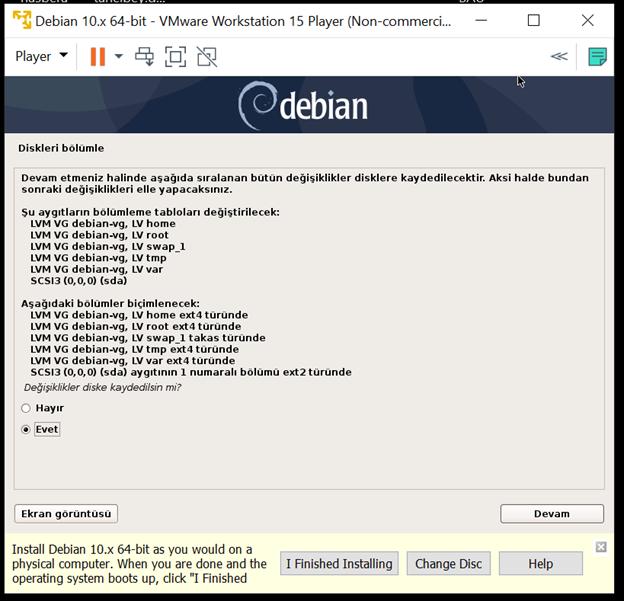The height and width of the screenshot is (601, 624).
Task: Expand the power options dropdown arrow
Action: click(119, 56)
